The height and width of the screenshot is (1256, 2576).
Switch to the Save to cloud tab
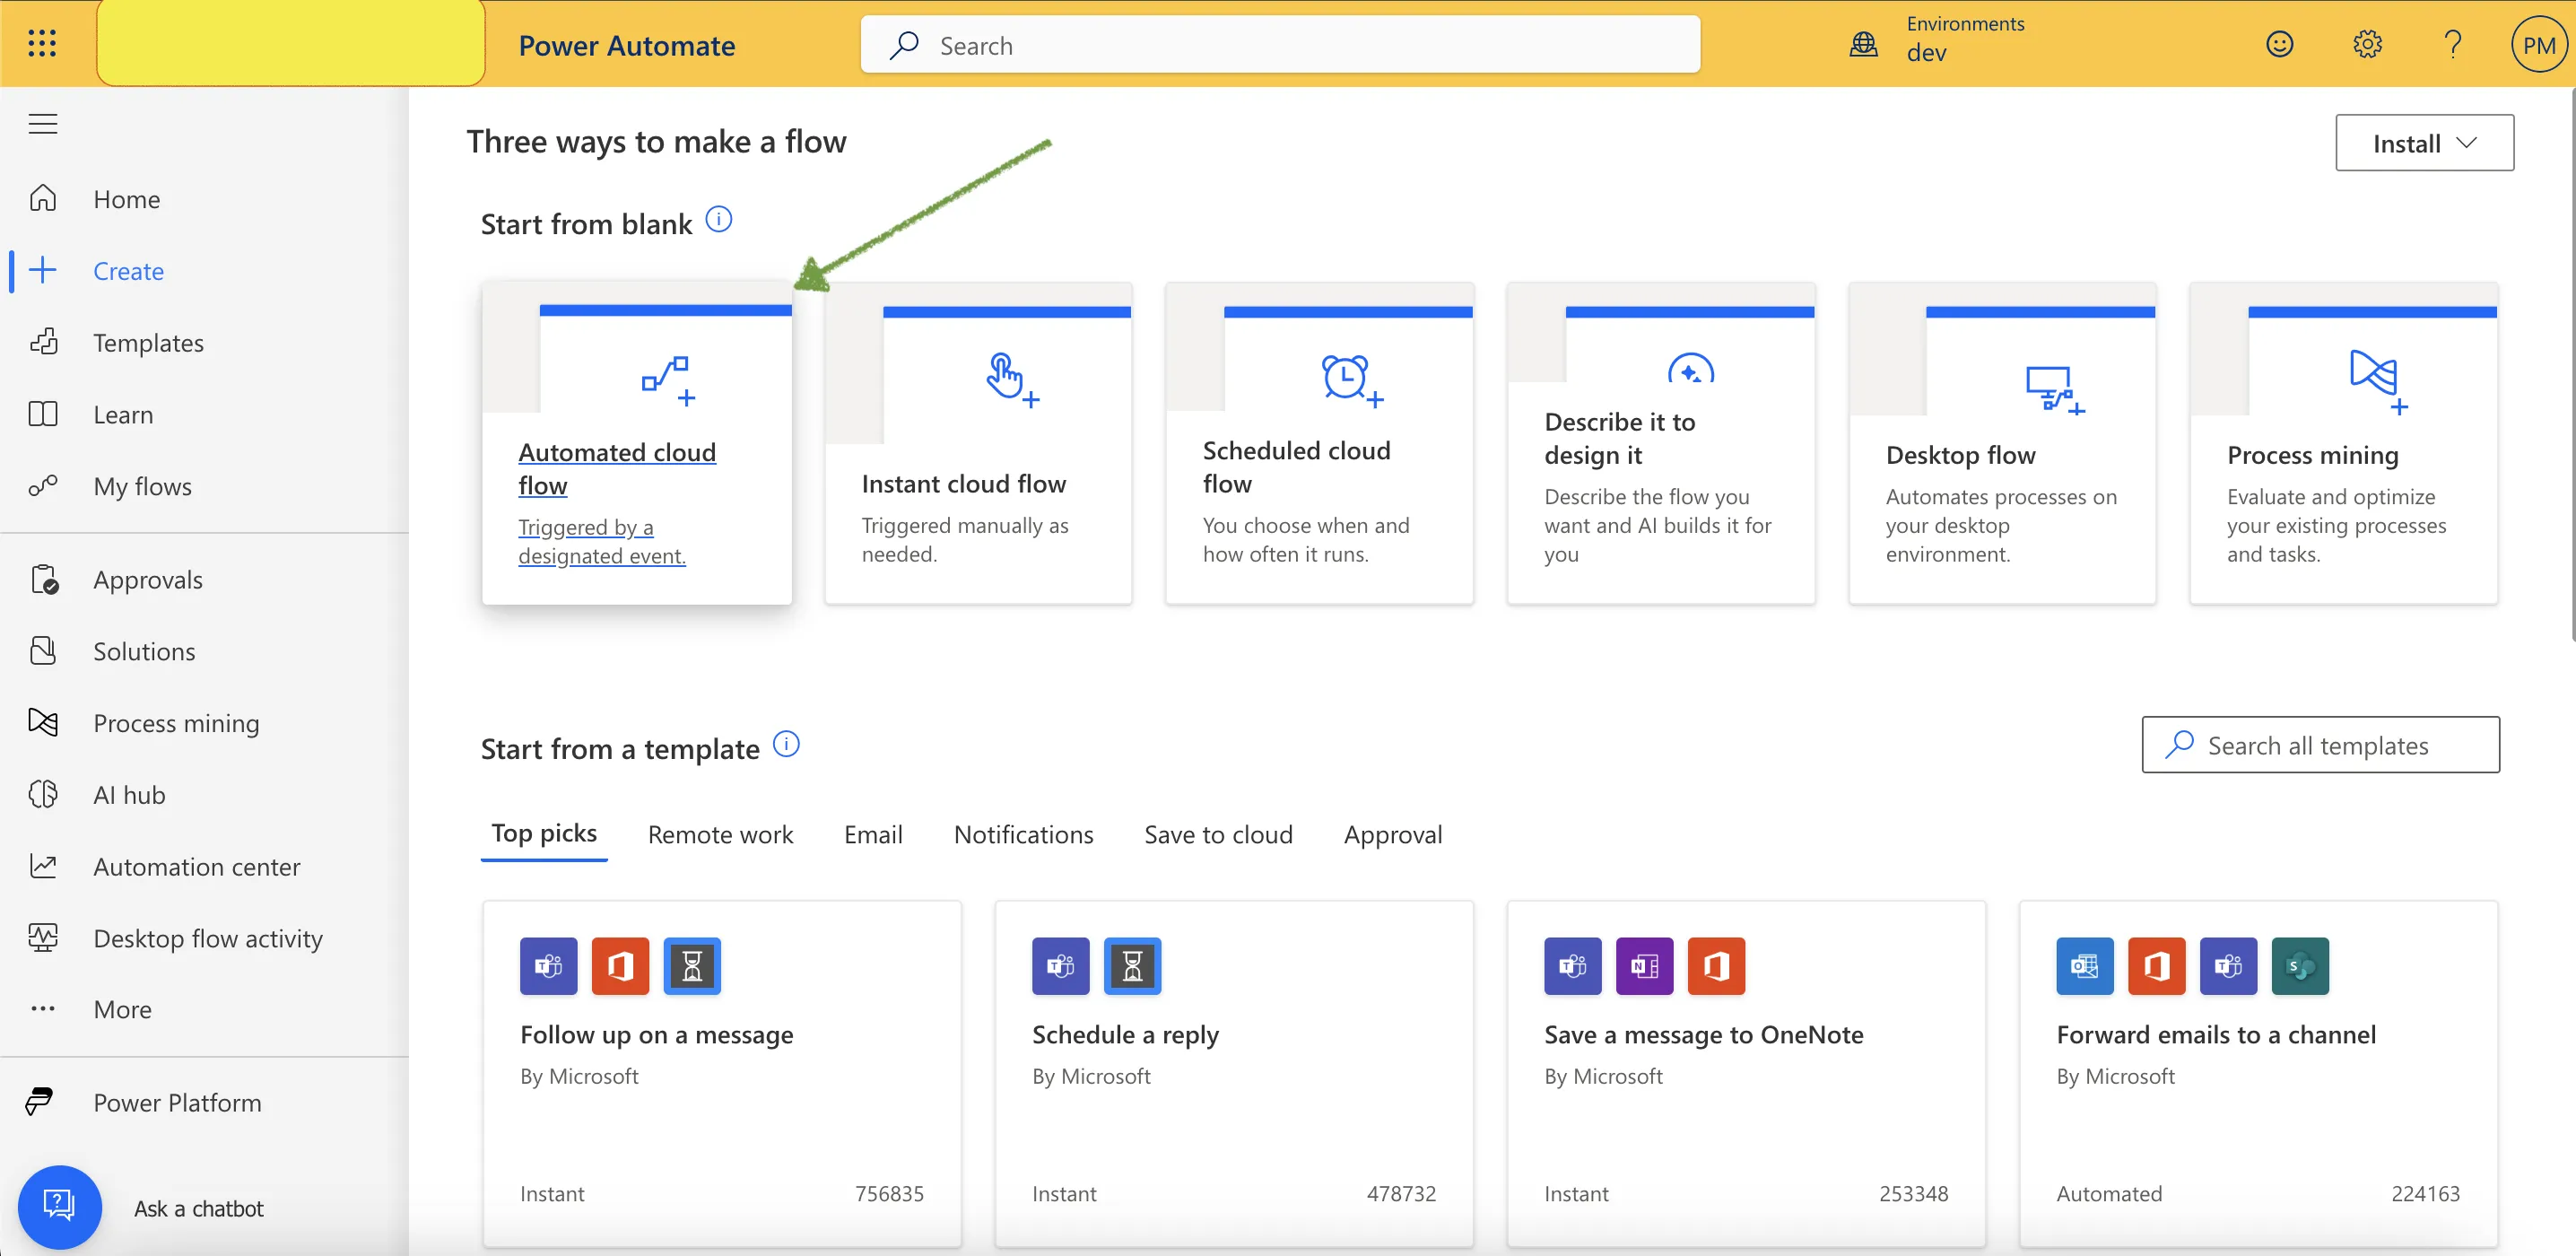(x=1218, y=834)
